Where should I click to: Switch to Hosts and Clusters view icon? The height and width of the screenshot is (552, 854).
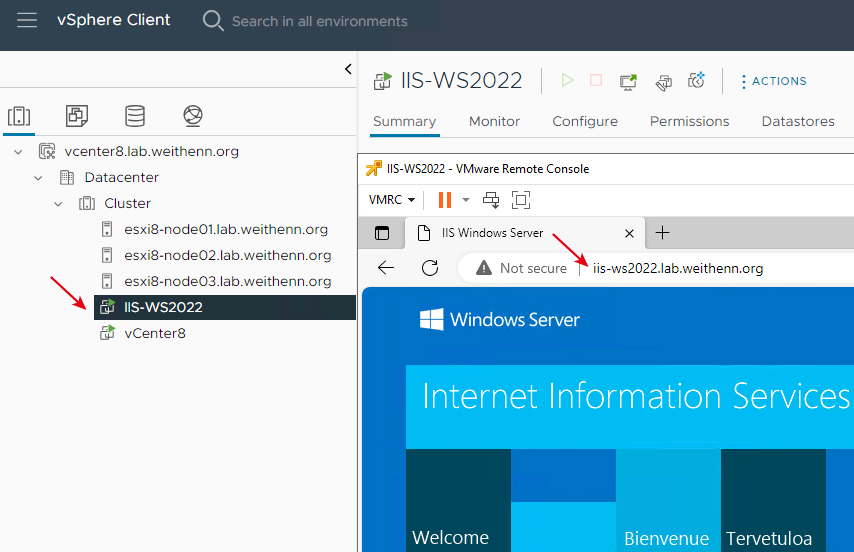click(19, 116)
